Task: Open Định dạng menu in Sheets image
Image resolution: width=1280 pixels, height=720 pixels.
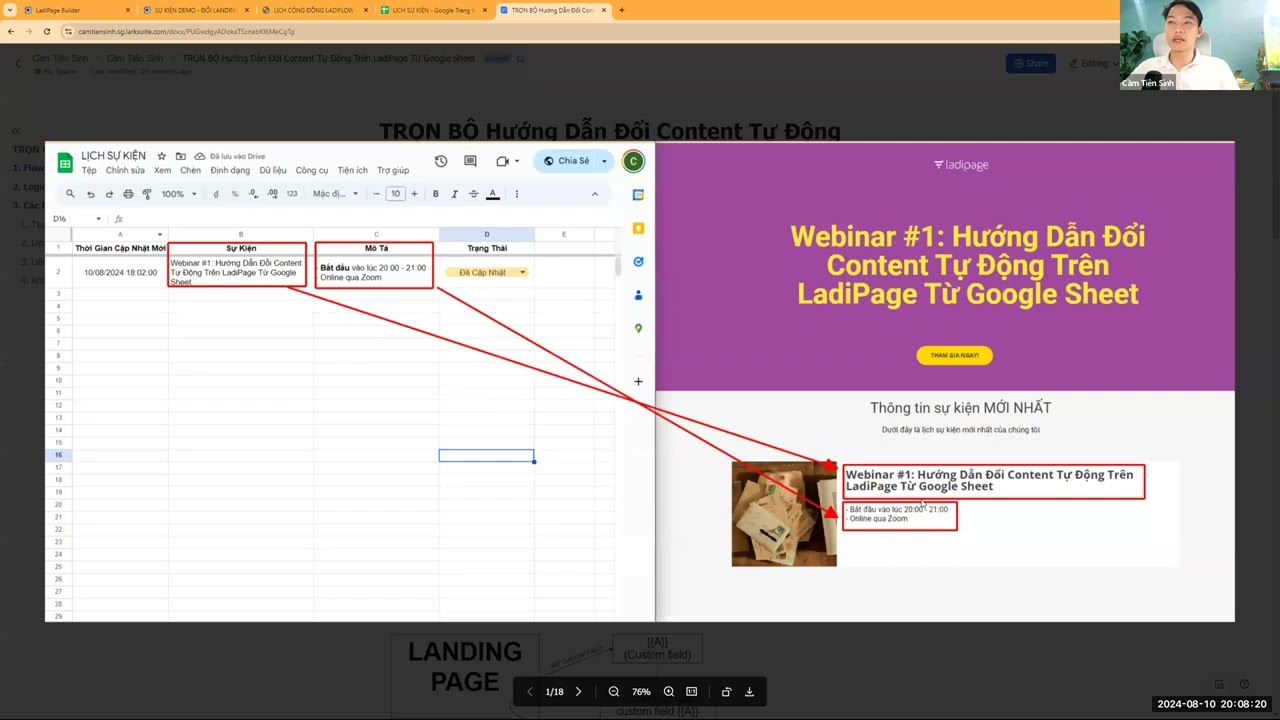Action: pos(230,171)
